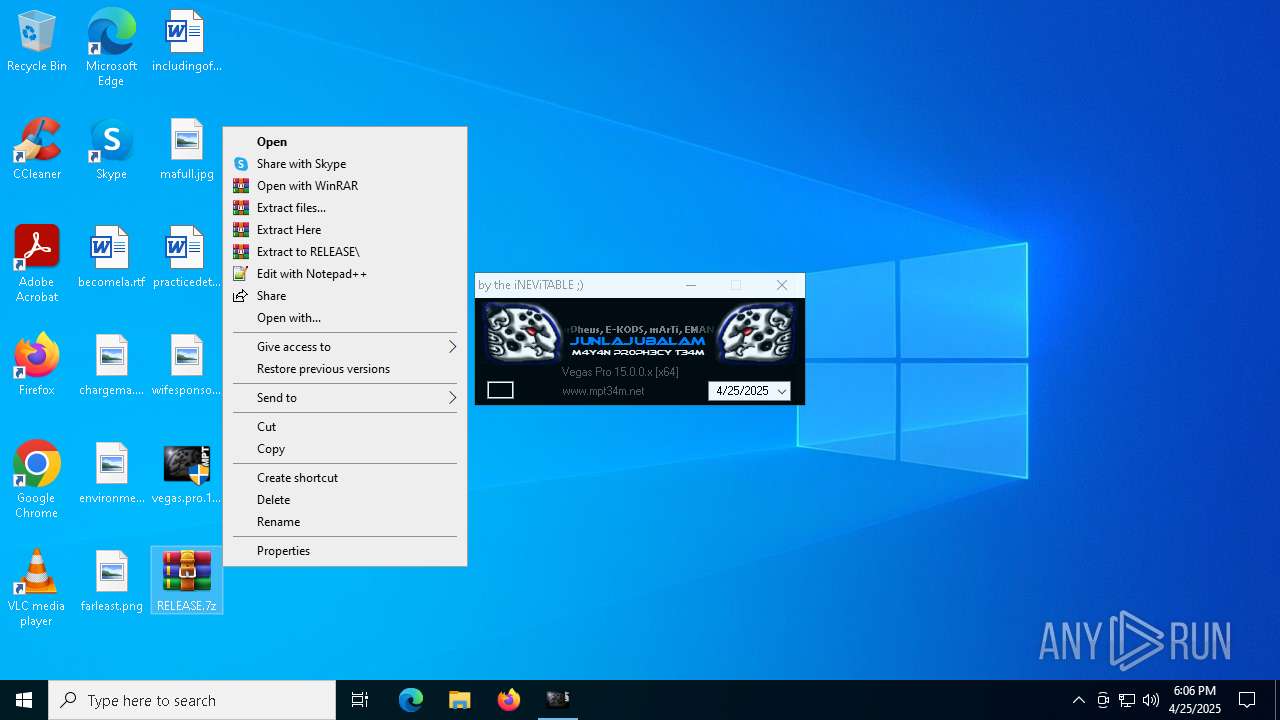The height and width of the screenshot is (720, 1280).
Task: Choose Delete from the context menu
Action: (345, 500)
